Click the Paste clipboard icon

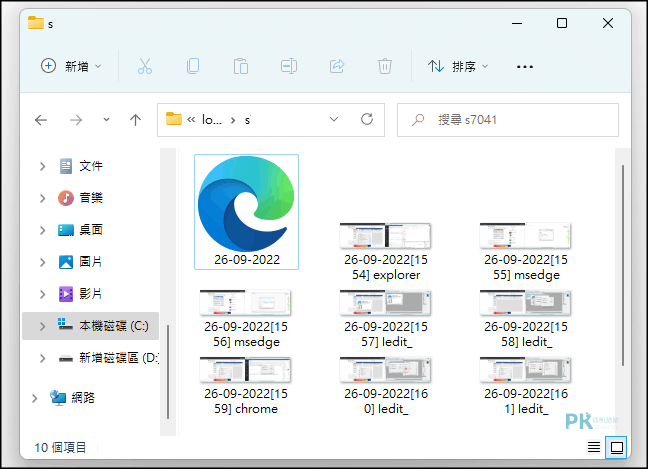click(x=241, y=66)
